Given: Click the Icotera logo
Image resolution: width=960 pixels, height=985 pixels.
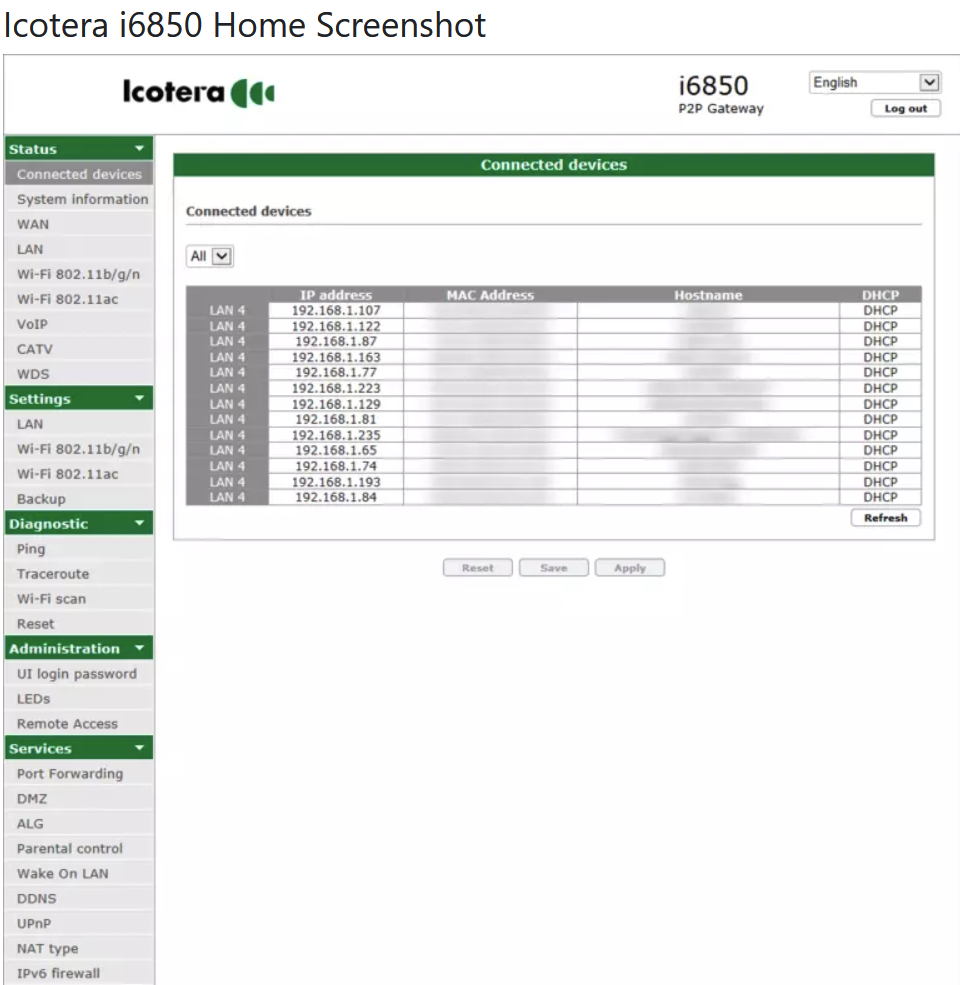Looking at the screenshot, I should point(199,92).
